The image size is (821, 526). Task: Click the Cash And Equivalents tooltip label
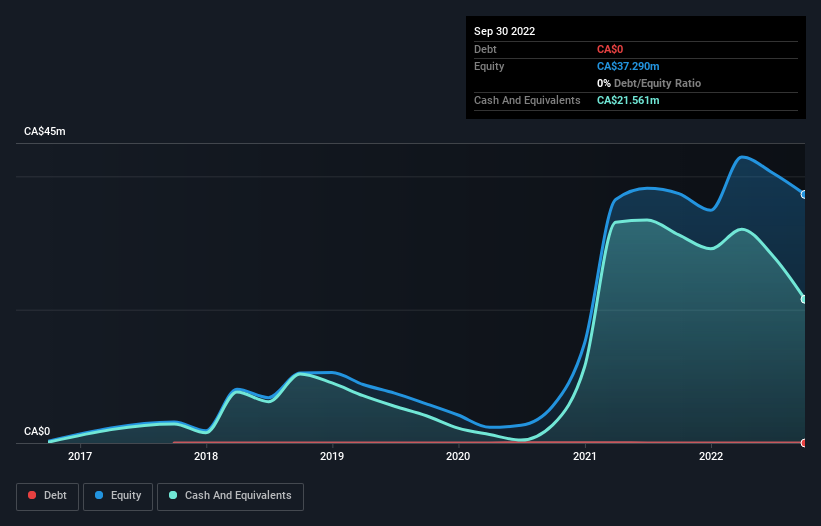[x=527, y=100]
